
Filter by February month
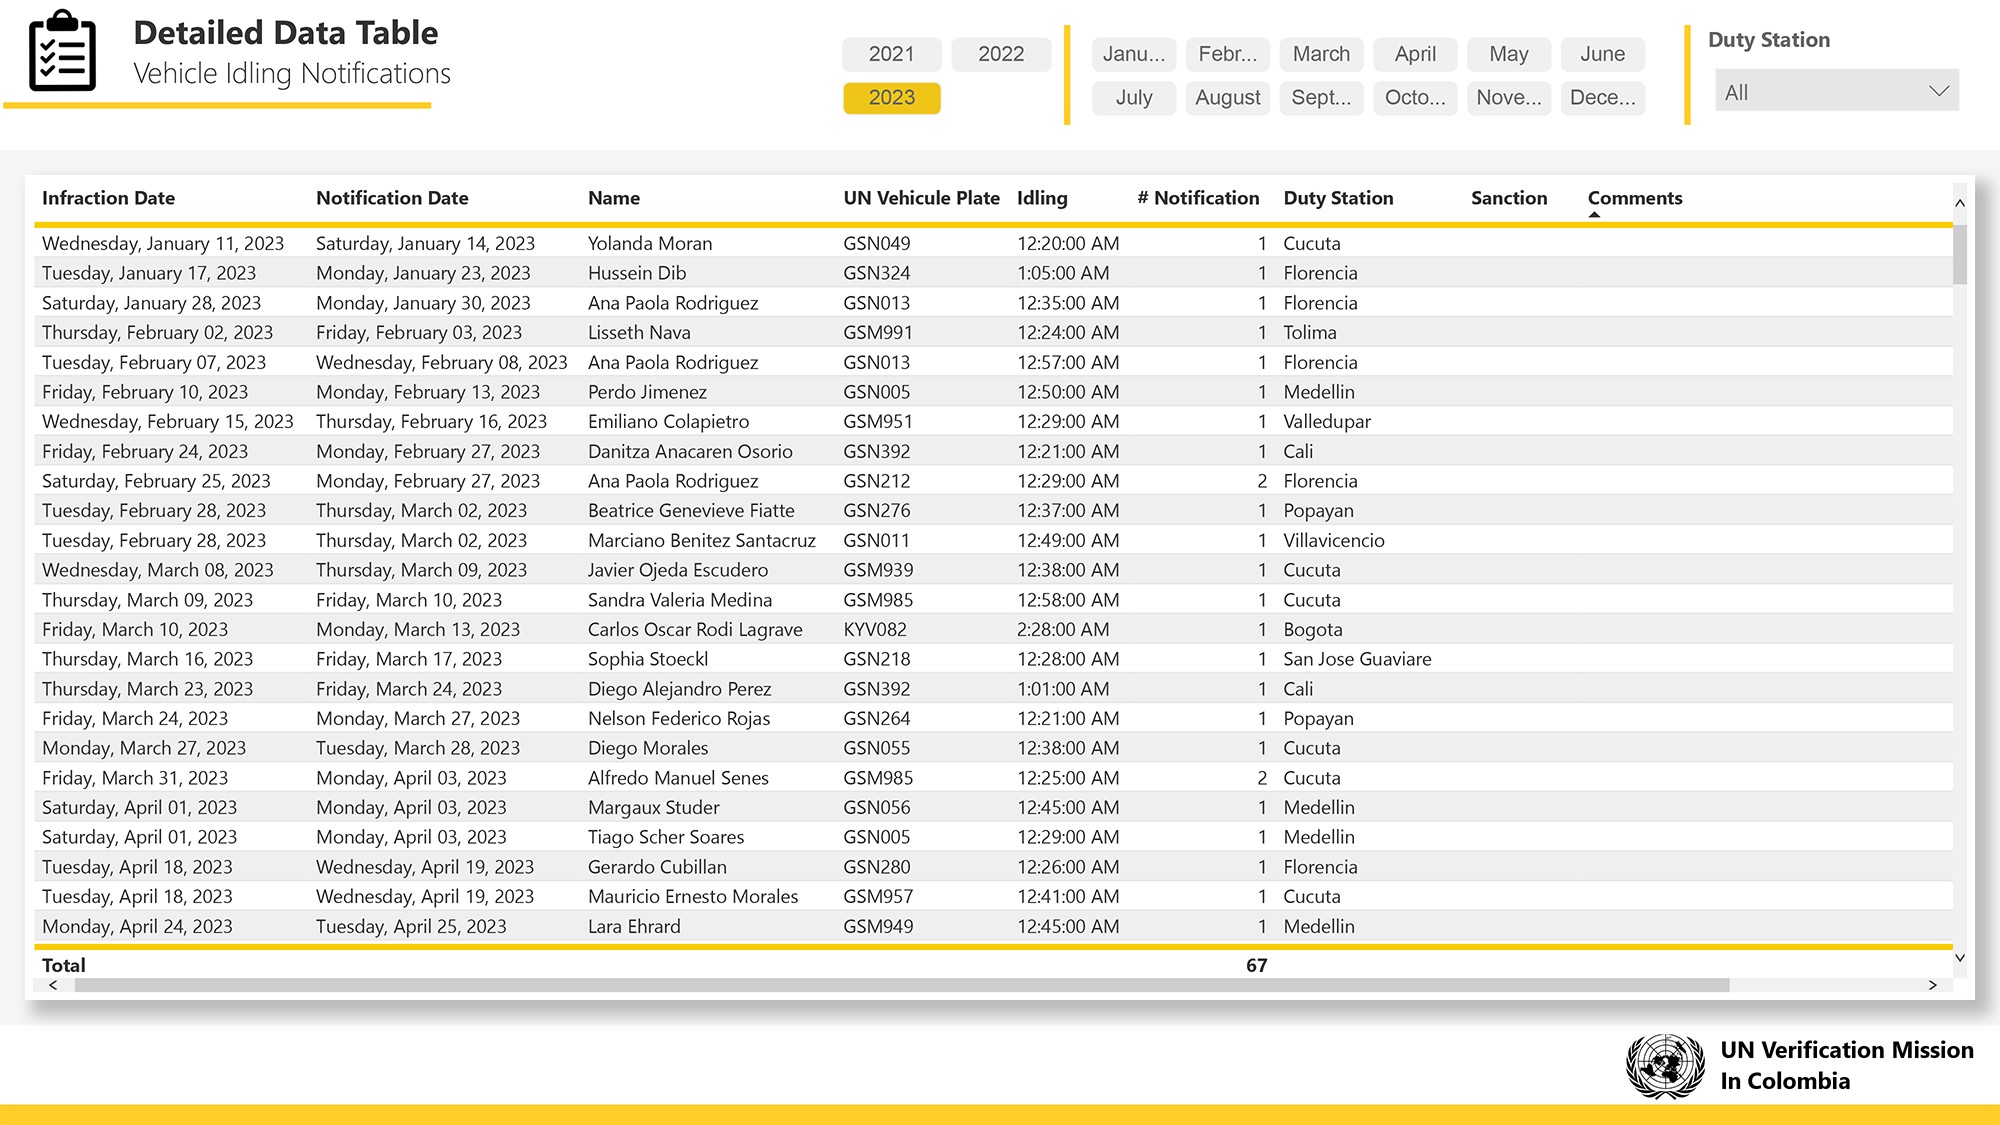pos(1228,54)
